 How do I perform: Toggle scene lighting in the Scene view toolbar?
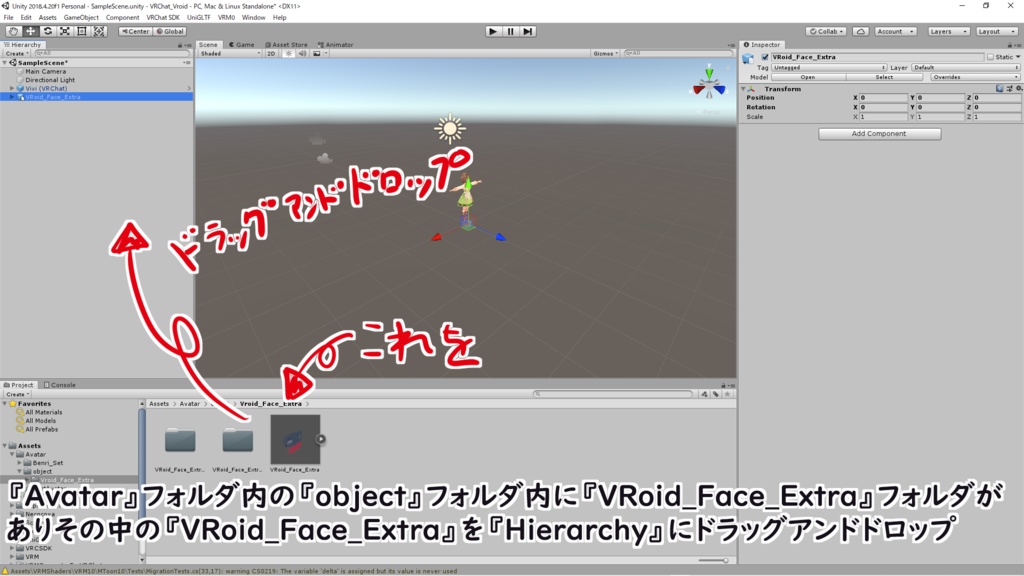[x=289, y=54]
